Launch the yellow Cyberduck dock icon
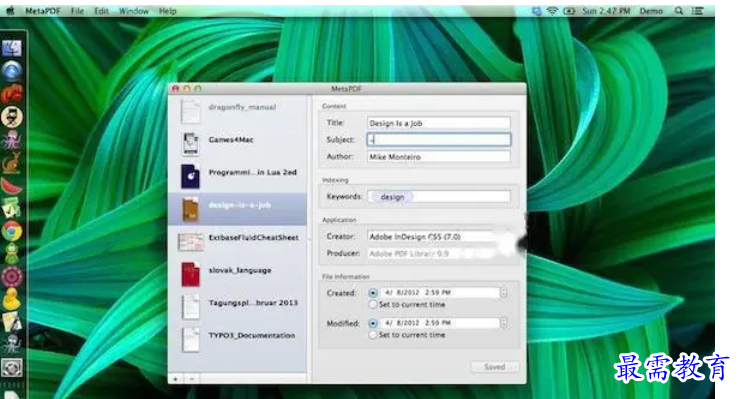This screenshot has width=738, height=399. click(x=12, y=299)
